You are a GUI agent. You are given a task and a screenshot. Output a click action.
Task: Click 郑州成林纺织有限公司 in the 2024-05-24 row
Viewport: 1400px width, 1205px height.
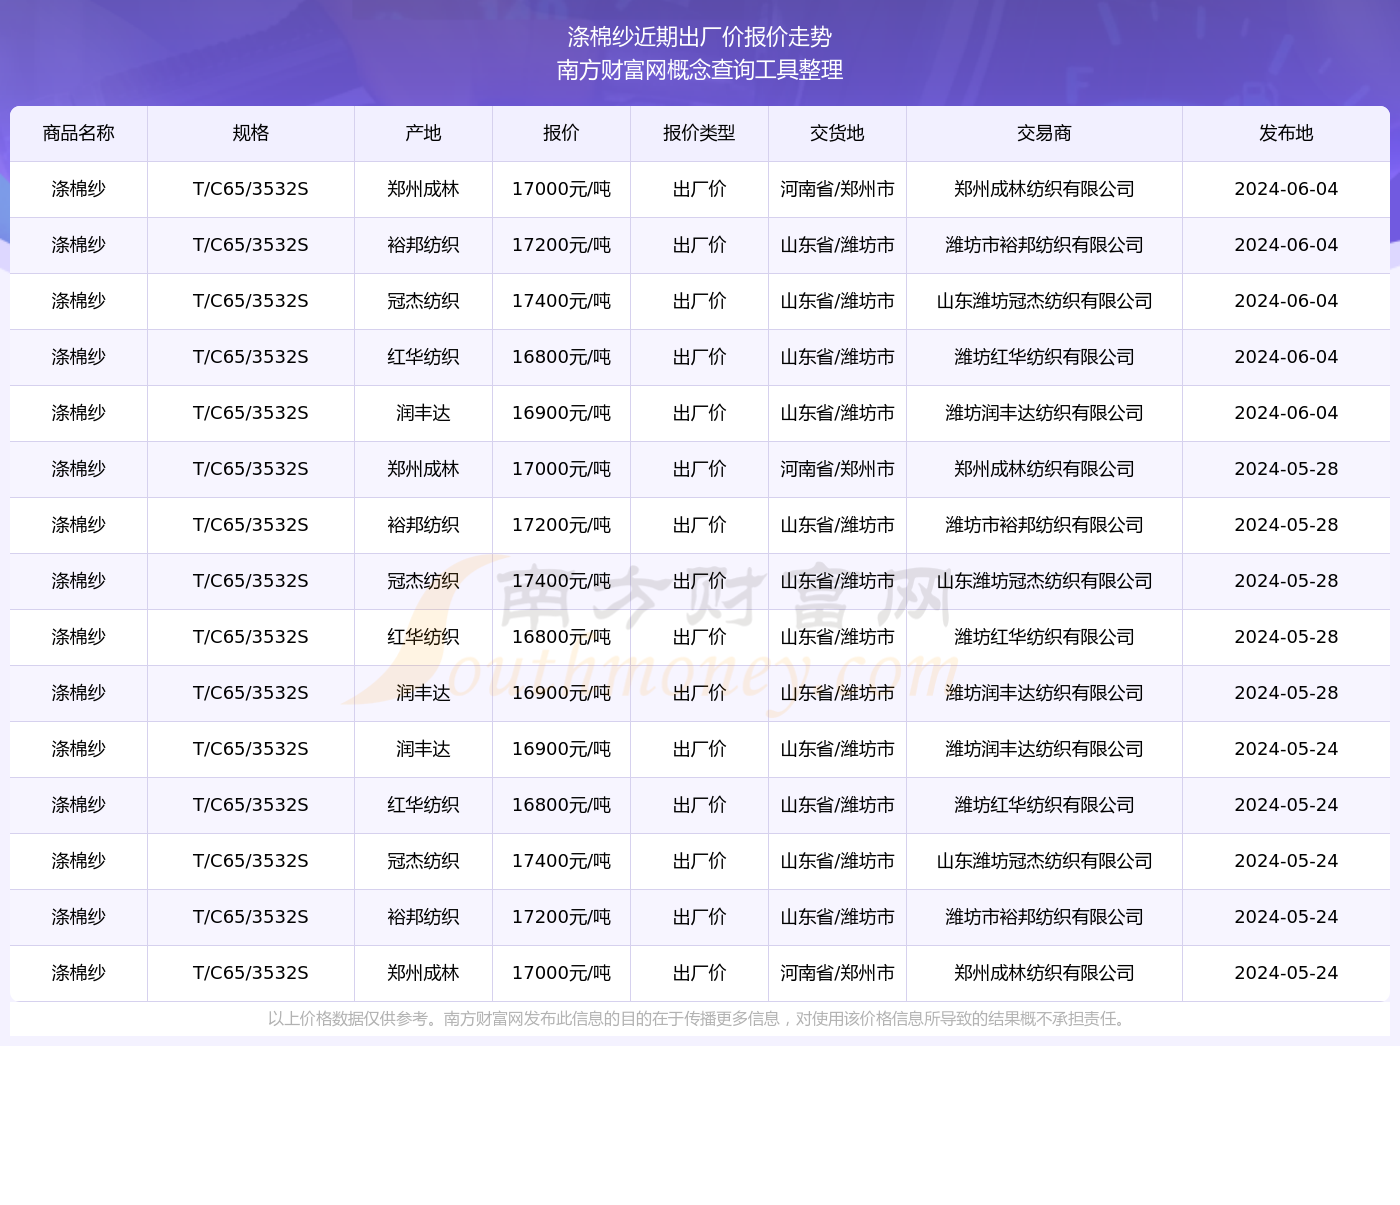click(x=1044, y=973)
